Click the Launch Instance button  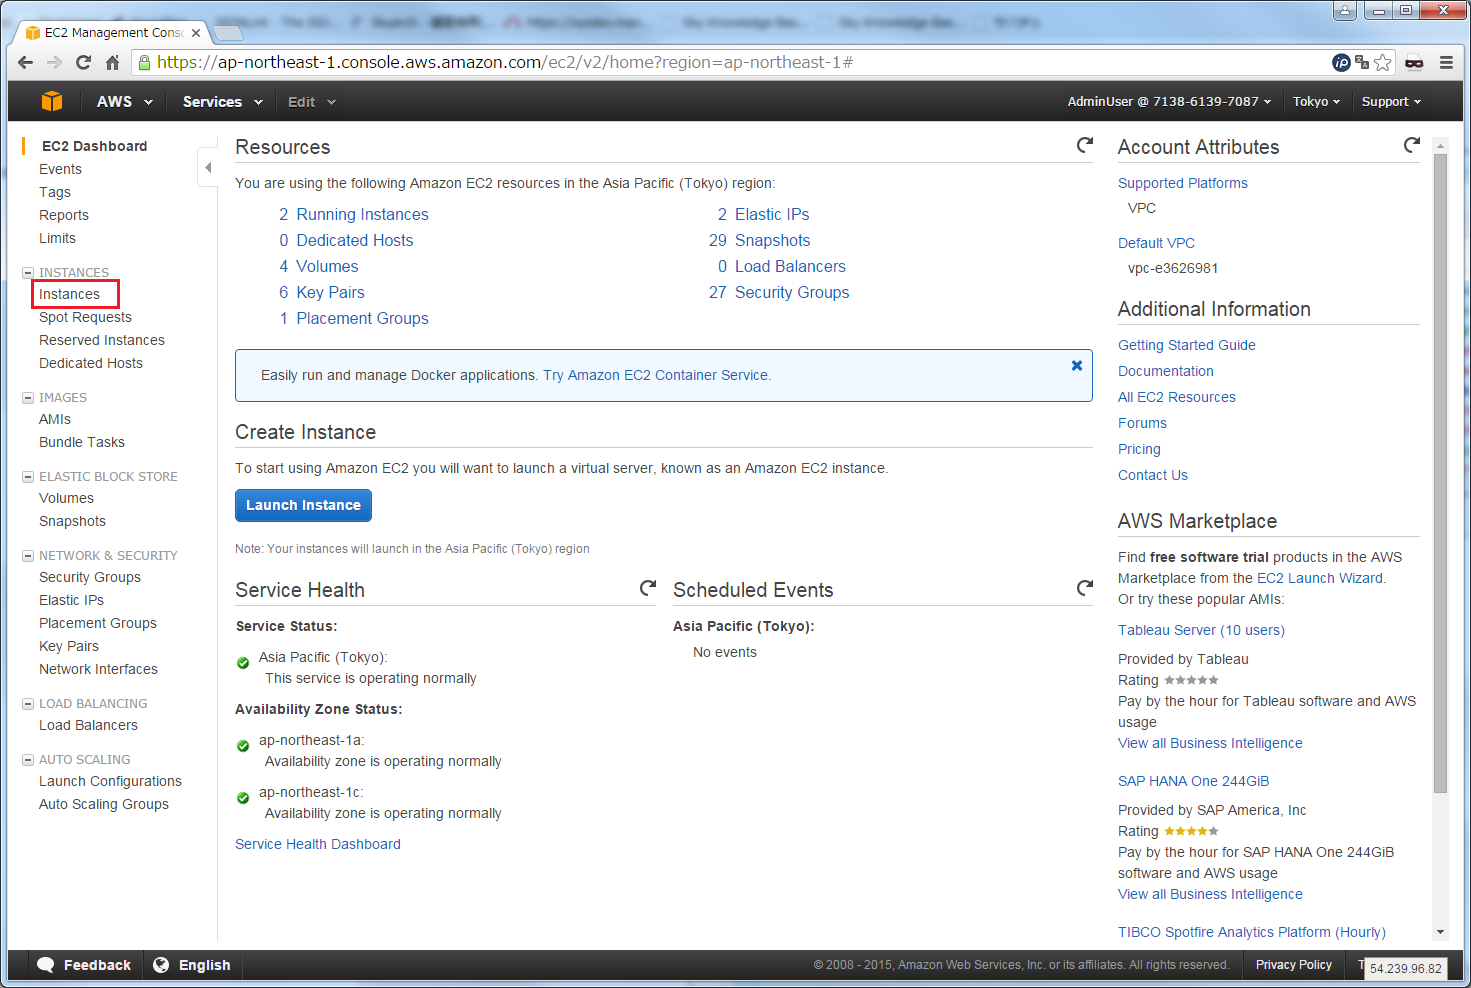coord(303,505)
